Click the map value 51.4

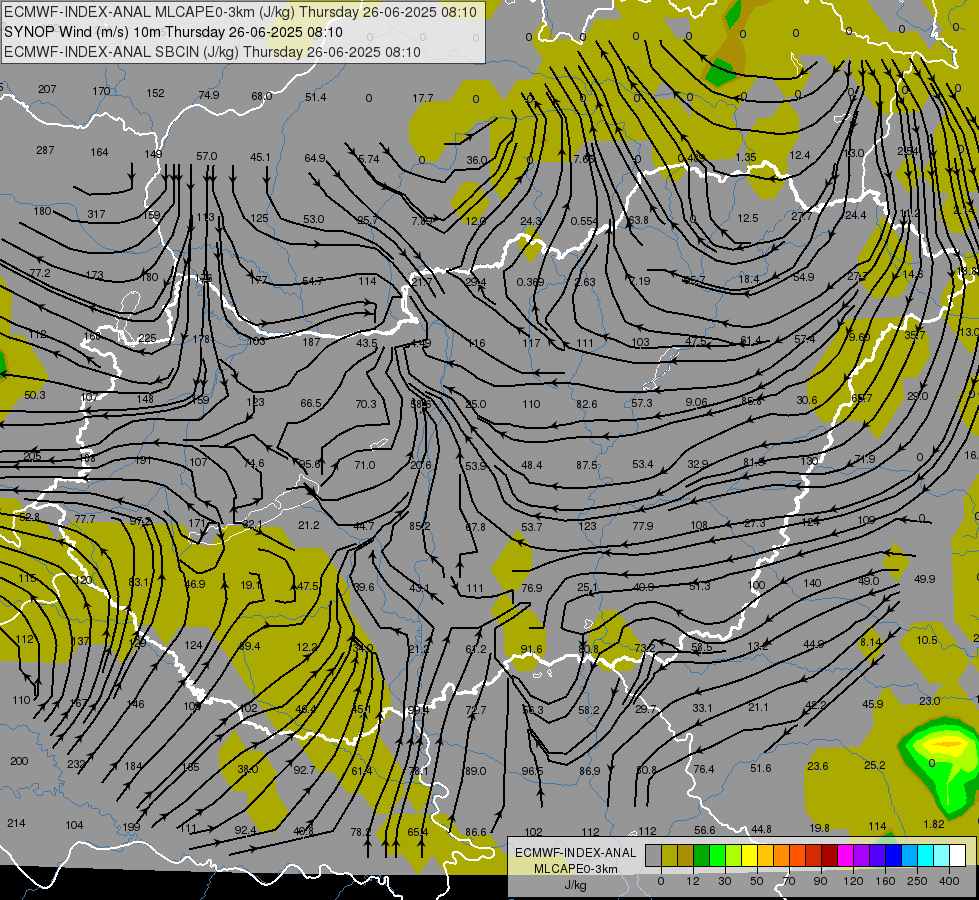pos(315,97)
